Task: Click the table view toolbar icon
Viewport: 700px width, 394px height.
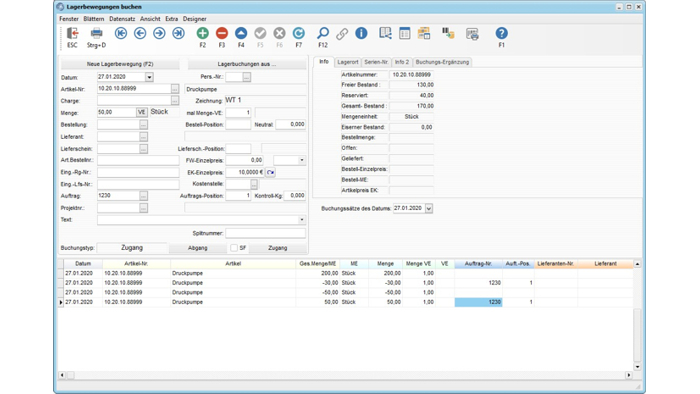Action: 404,33
